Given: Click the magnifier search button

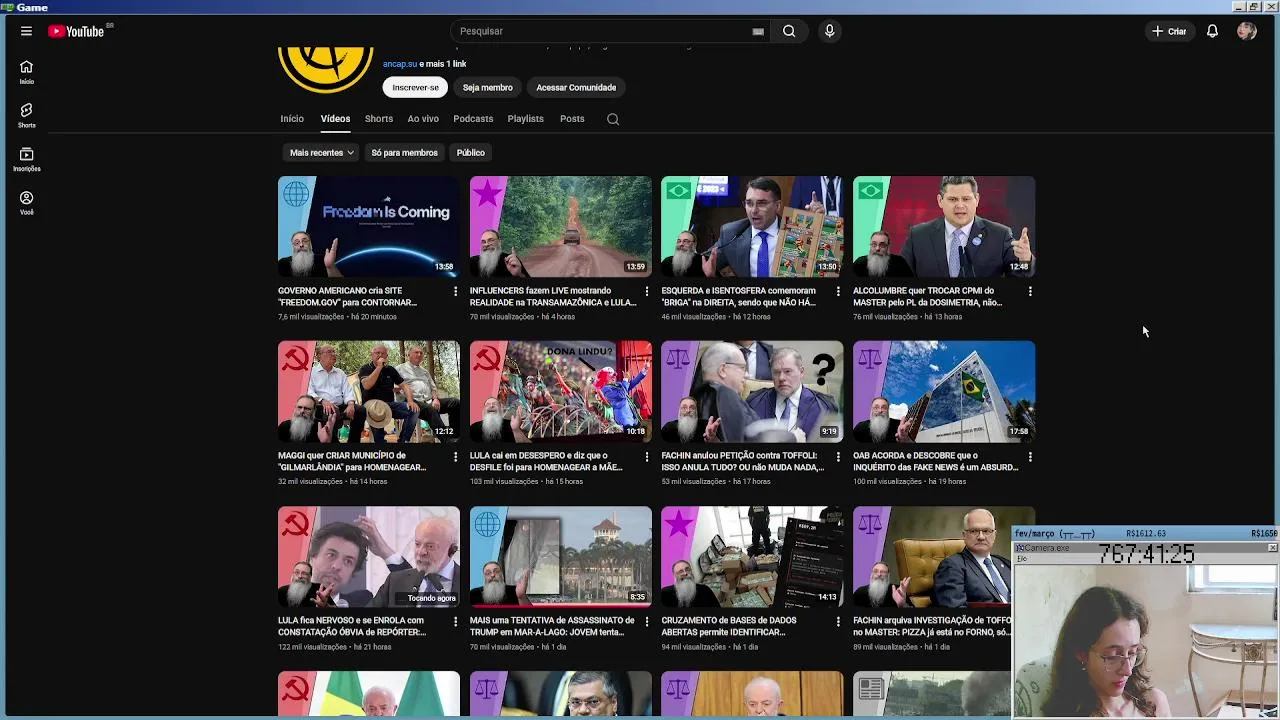Looking at the screenshot, I should [x=789, y=31].
